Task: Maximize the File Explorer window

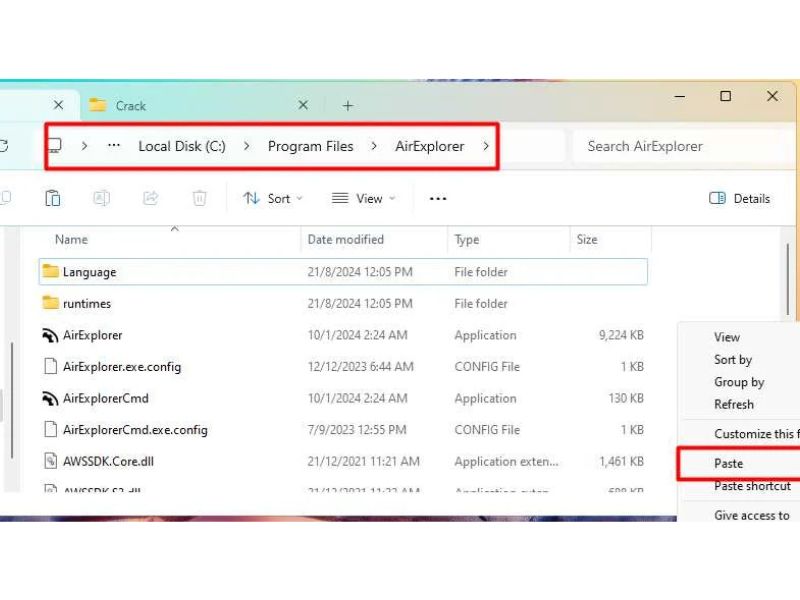Action: tap(726, 96)
